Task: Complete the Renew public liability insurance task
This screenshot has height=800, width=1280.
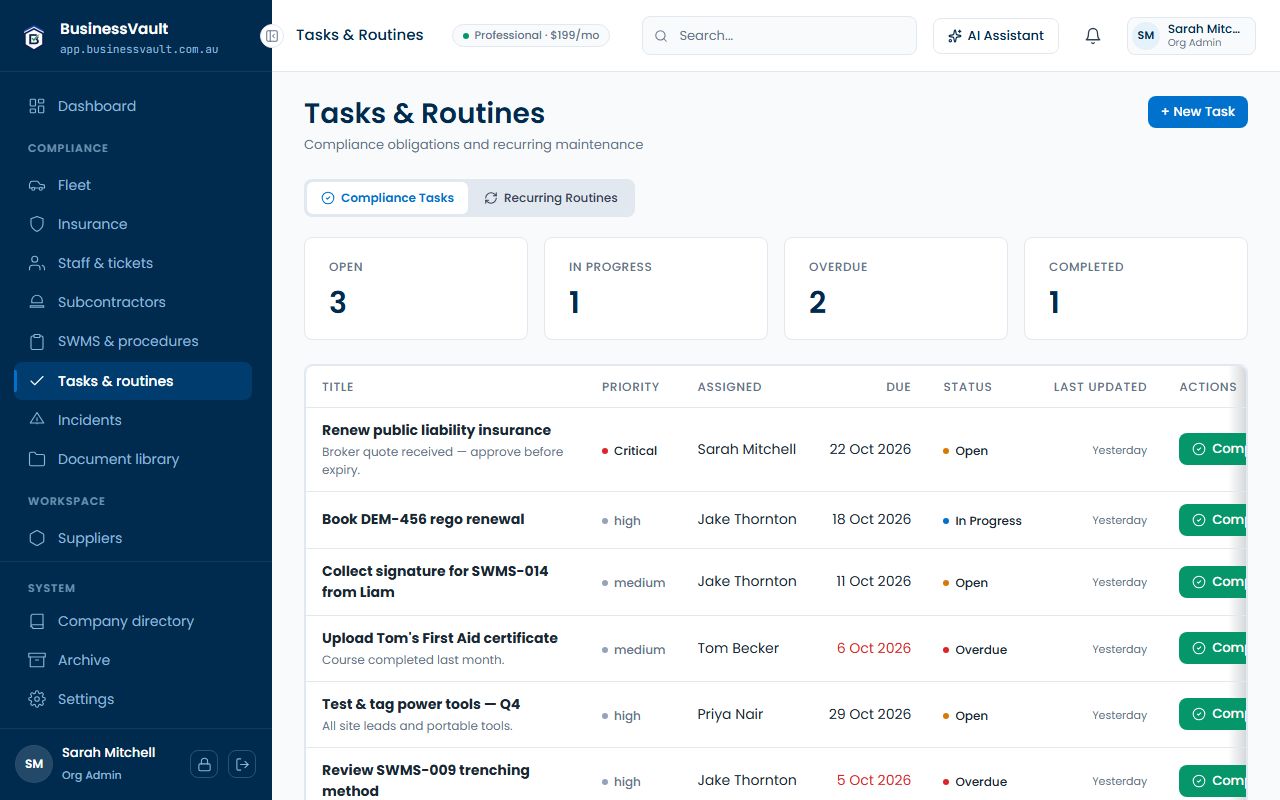Action: [1213, 449]
